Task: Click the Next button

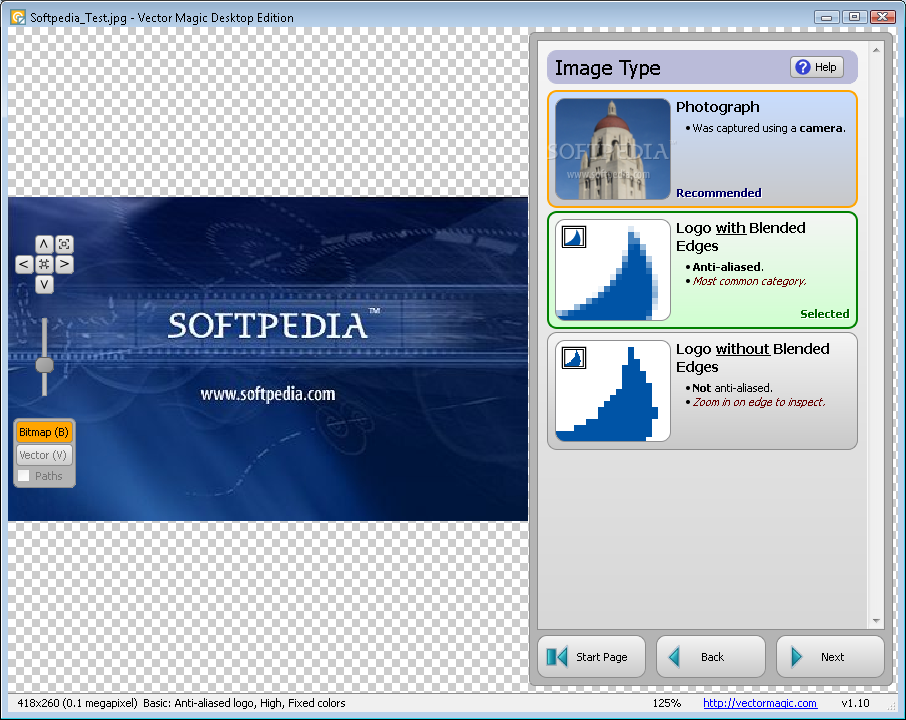Action: [x=830, y=657]
